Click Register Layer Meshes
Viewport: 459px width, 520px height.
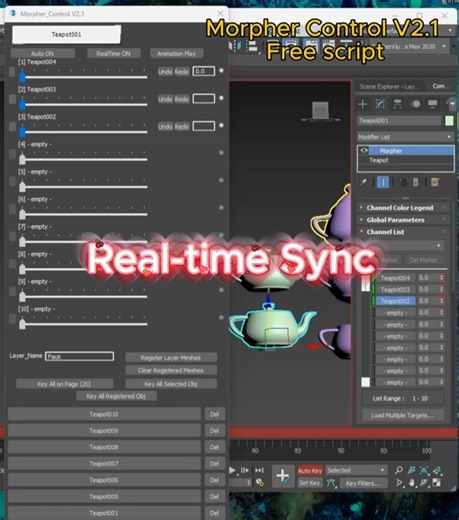[171, 358]
